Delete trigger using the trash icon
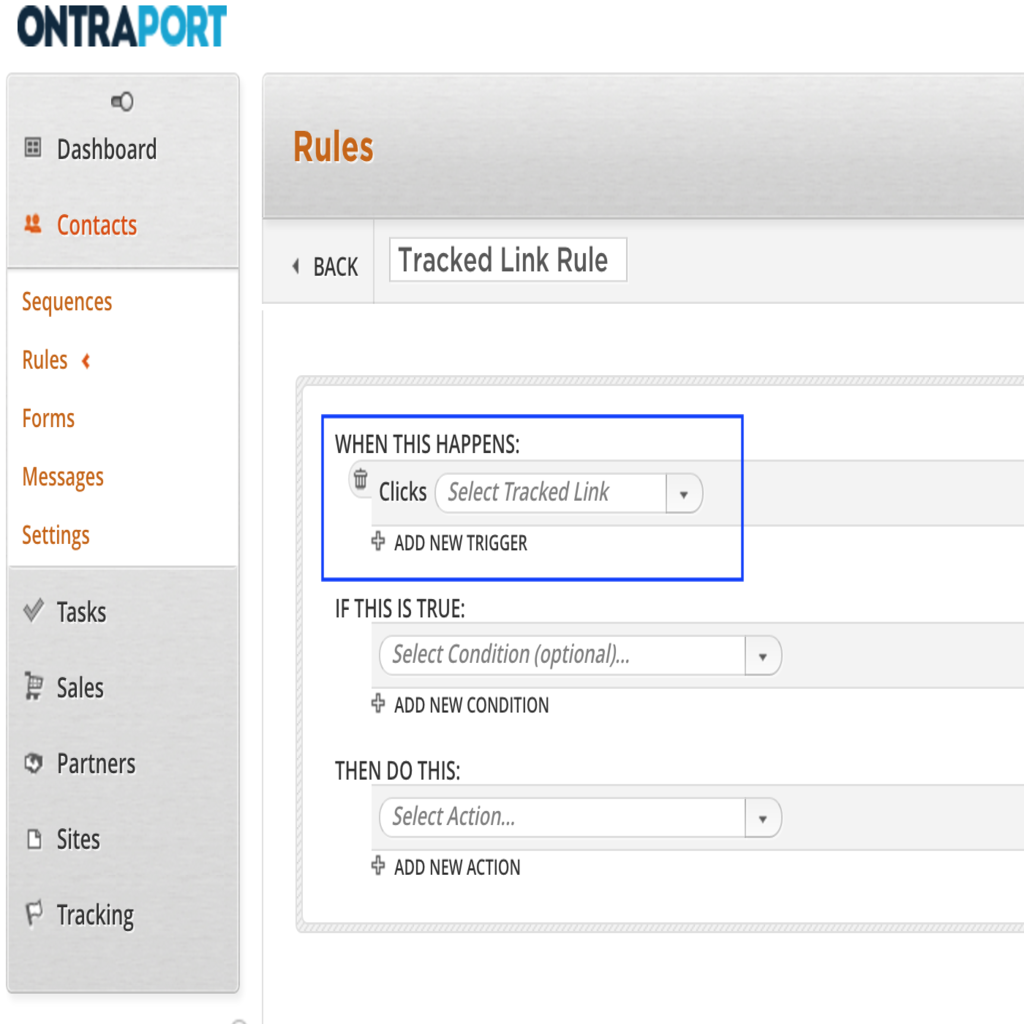1024x1024 pixels. (x=361, y=480)
